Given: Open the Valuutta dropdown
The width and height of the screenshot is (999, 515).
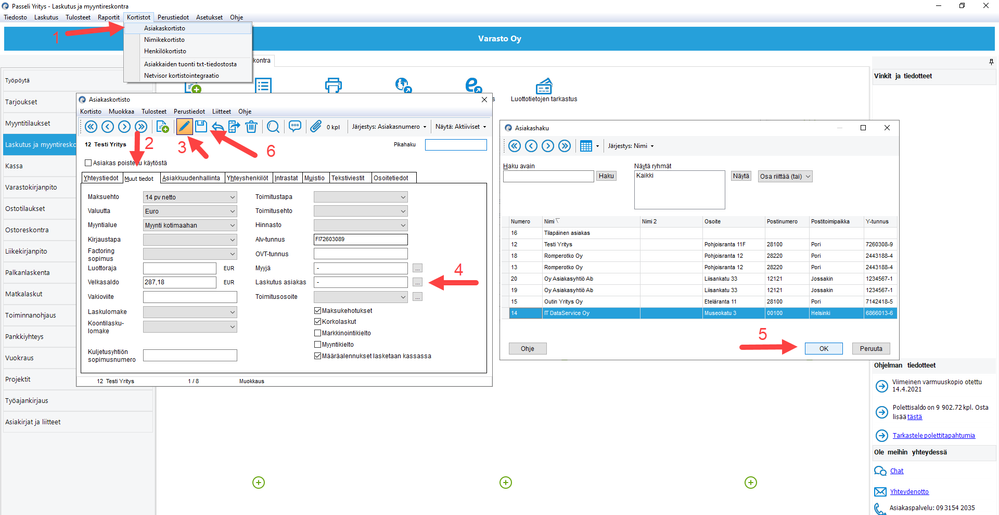Looking at the screenshot, I should point(190,211).
